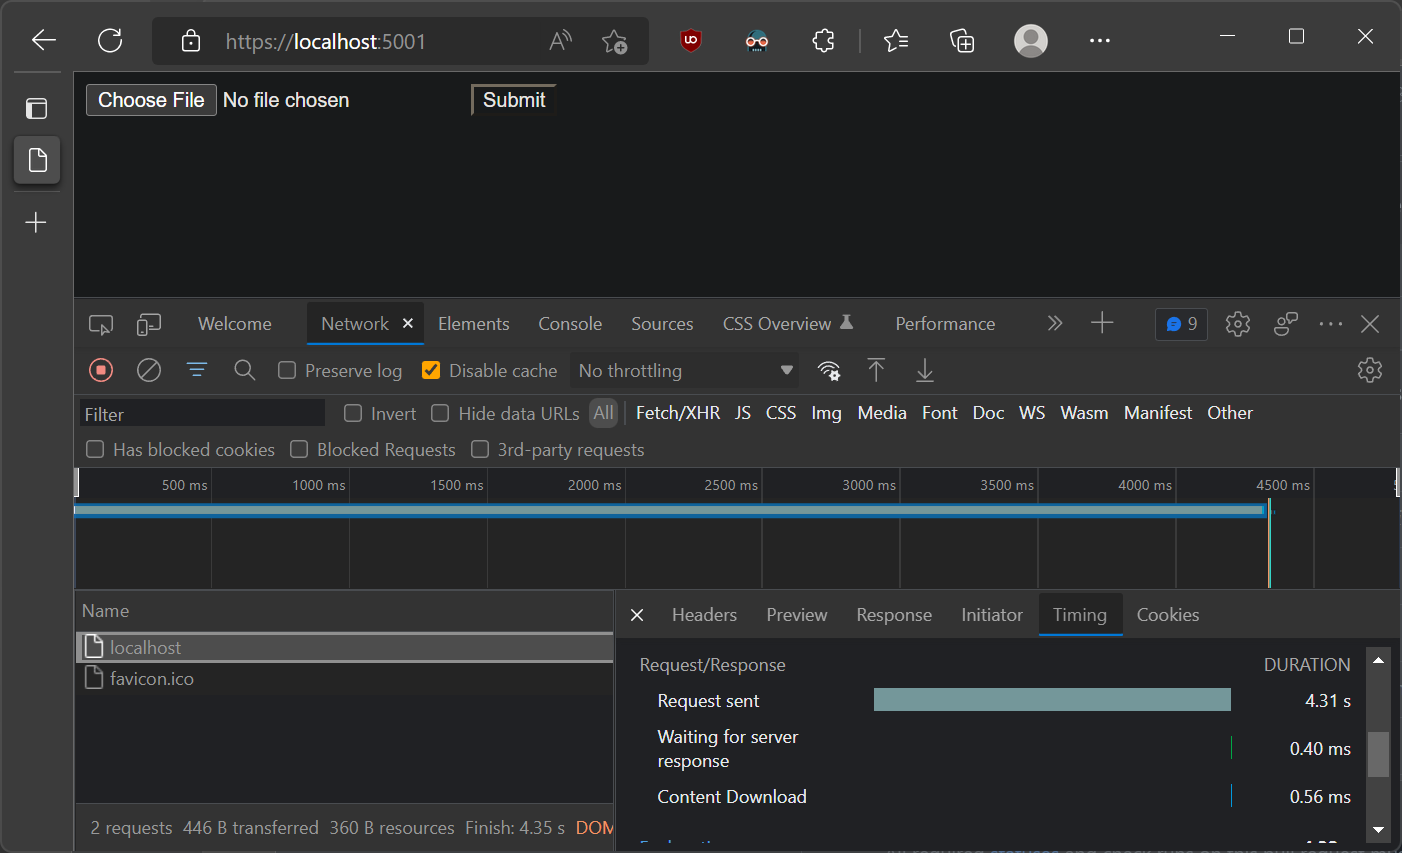Check Has blocked cookies
Screen dimensions: 1402x853
click(95, 449)
